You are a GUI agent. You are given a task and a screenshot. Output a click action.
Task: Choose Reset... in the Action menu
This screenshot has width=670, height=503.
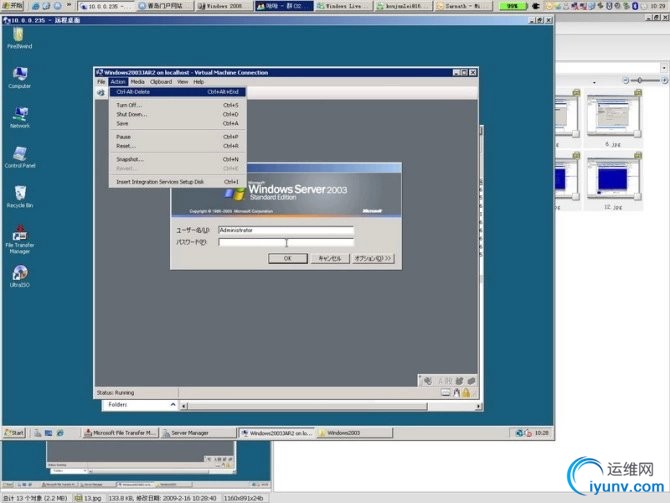coord(177,146)
